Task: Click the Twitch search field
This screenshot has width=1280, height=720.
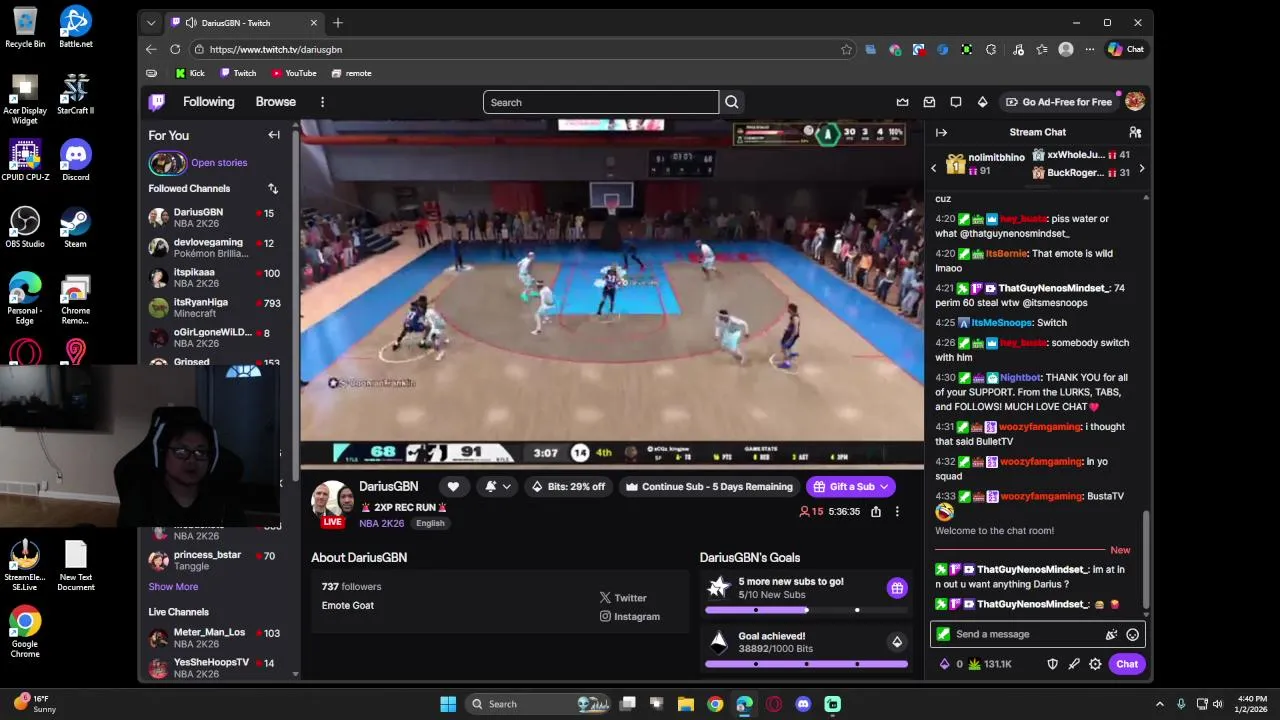Action: pyautogui.click(x=600, y=102)
